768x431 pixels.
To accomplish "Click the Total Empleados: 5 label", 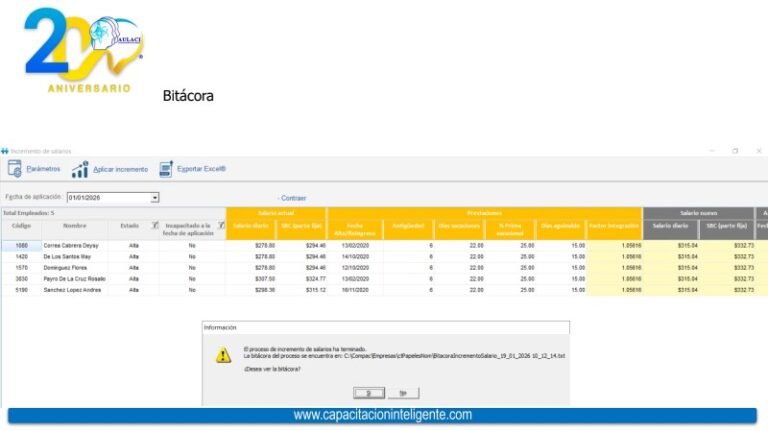I will (28, 213).
